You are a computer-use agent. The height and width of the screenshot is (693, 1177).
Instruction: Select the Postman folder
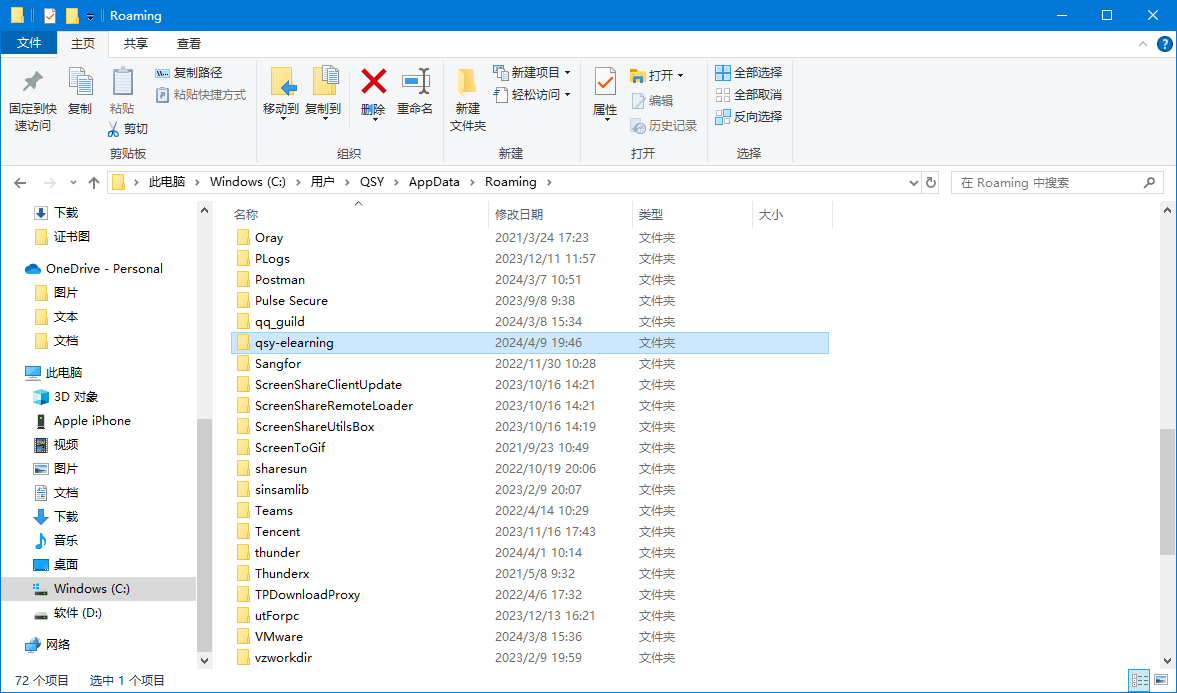tap(530, 279)
